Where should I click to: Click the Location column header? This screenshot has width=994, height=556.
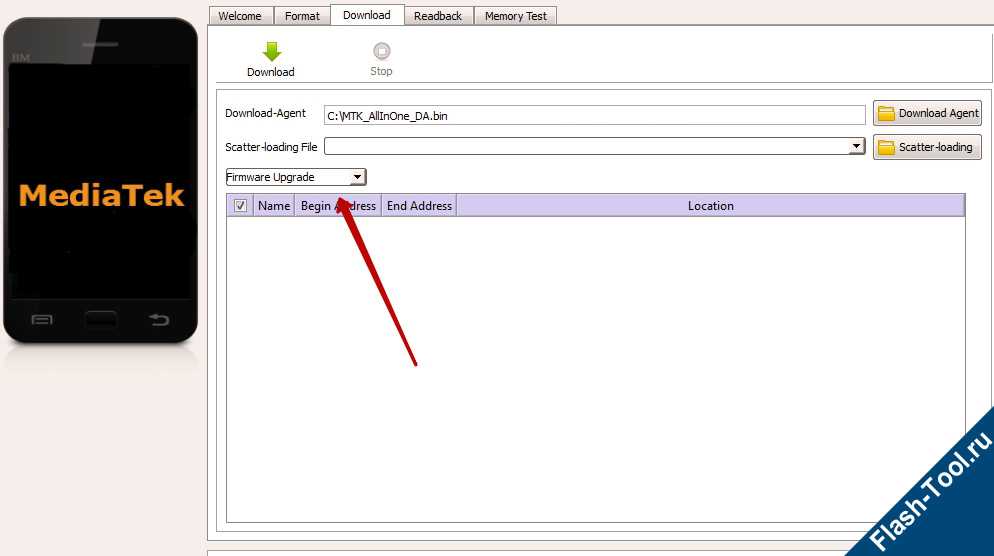pos(710,206)
